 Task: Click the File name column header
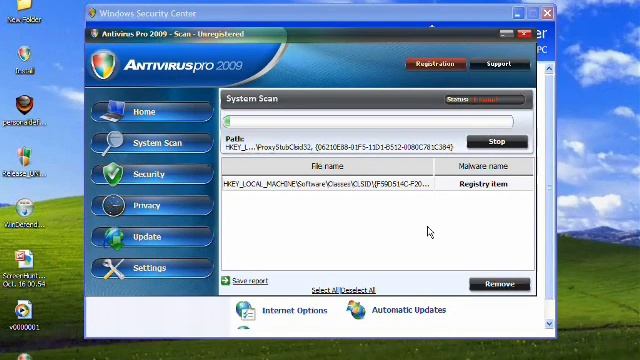(x=327, y=167)
